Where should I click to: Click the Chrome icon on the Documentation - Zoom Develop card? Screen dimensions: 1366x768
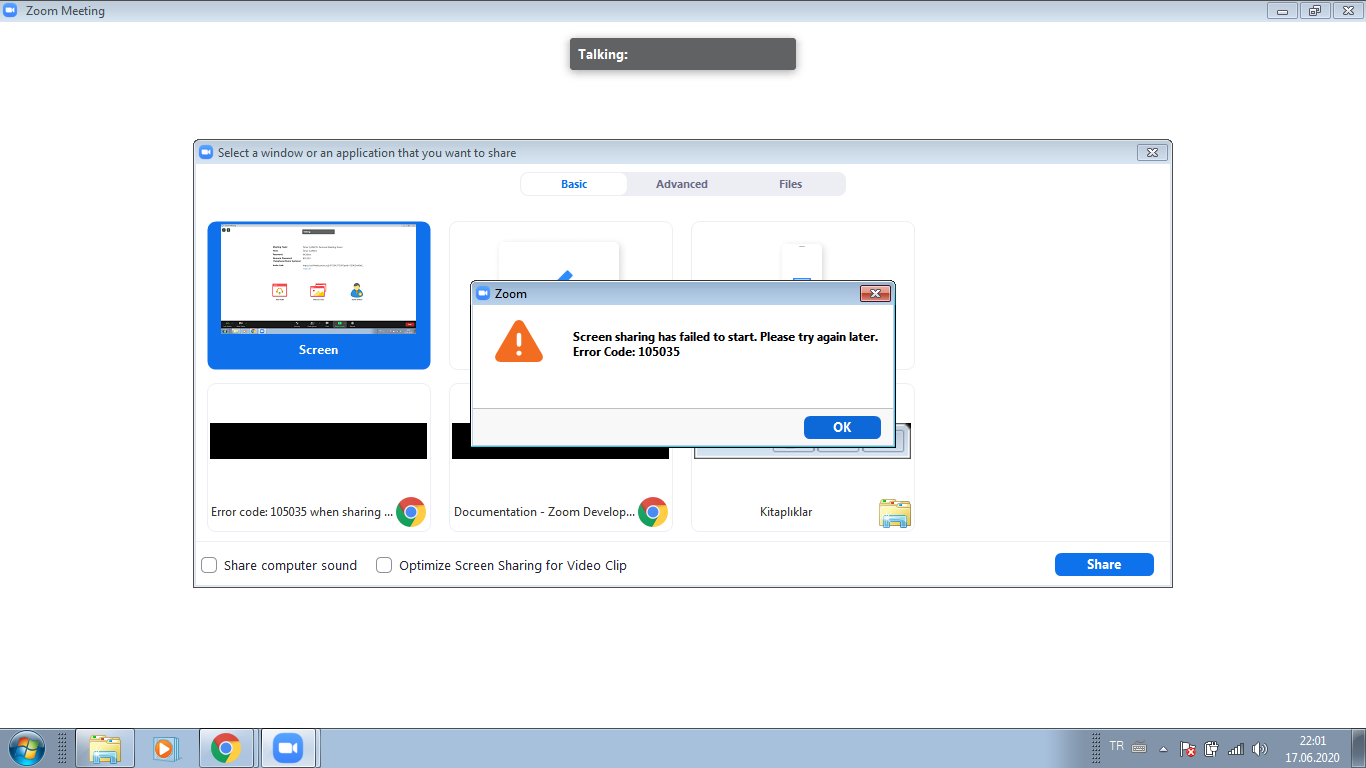click(653, 512)
